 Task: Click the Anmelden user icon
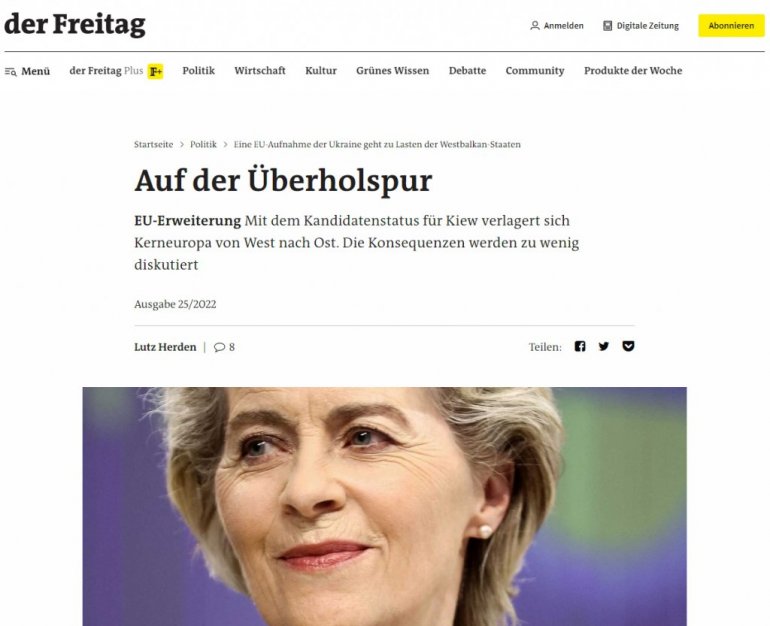point(535,26)
